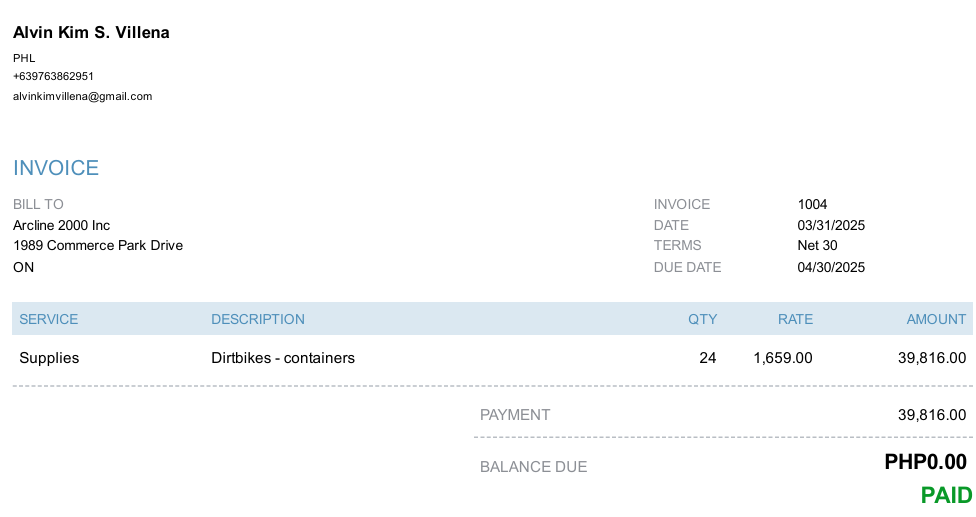This screenshot has height=517, width=976.
Task: Click the Supplies service entry
Action: click(x=49, y=358)
